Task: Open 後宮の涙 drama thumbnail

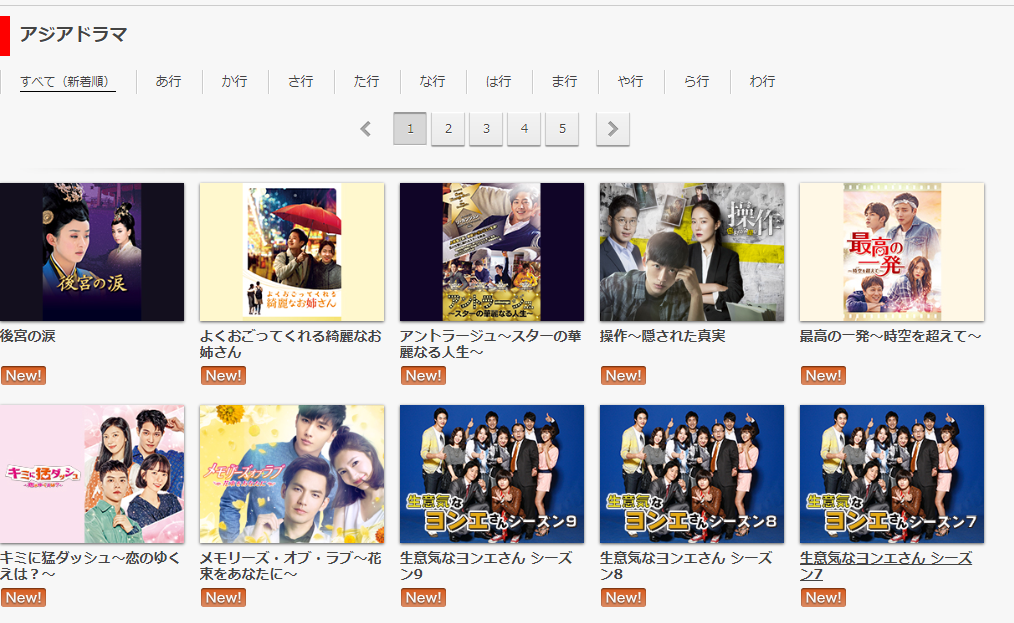Action: tap(92, 252)
